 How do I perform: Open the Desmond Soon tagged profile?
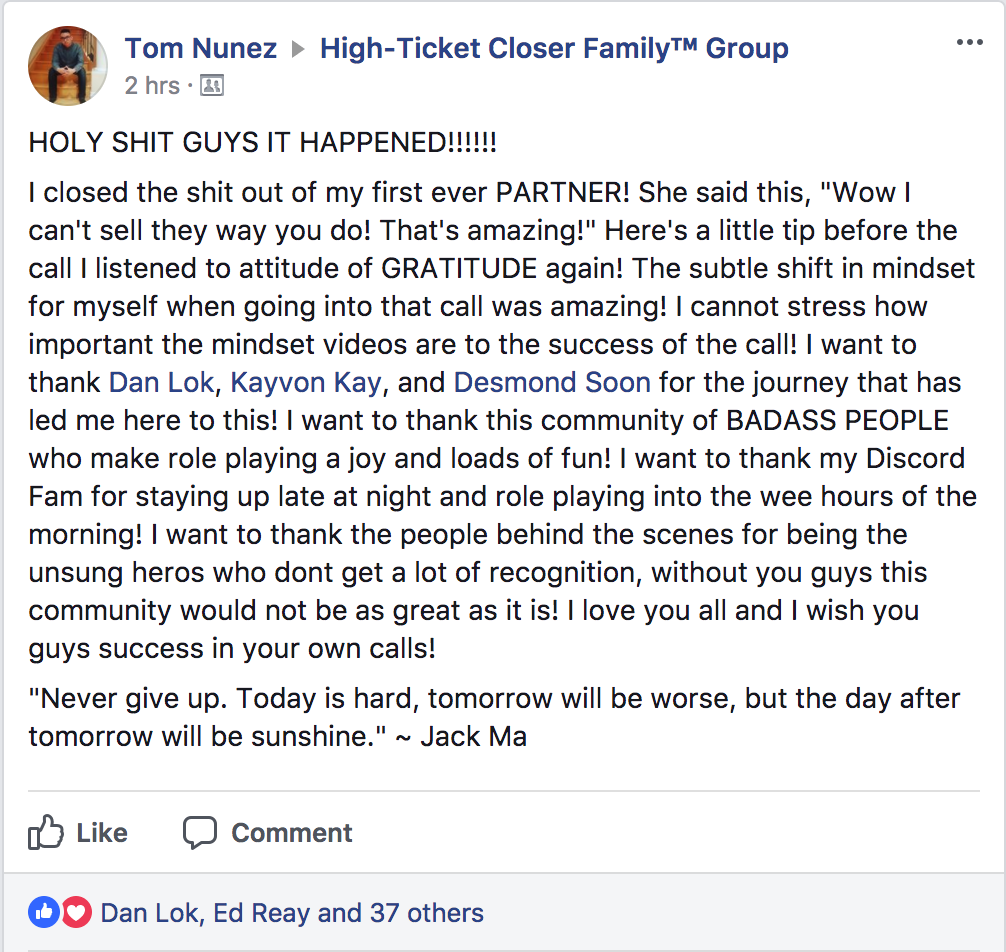pyautogui.click(x=552, y=382)
